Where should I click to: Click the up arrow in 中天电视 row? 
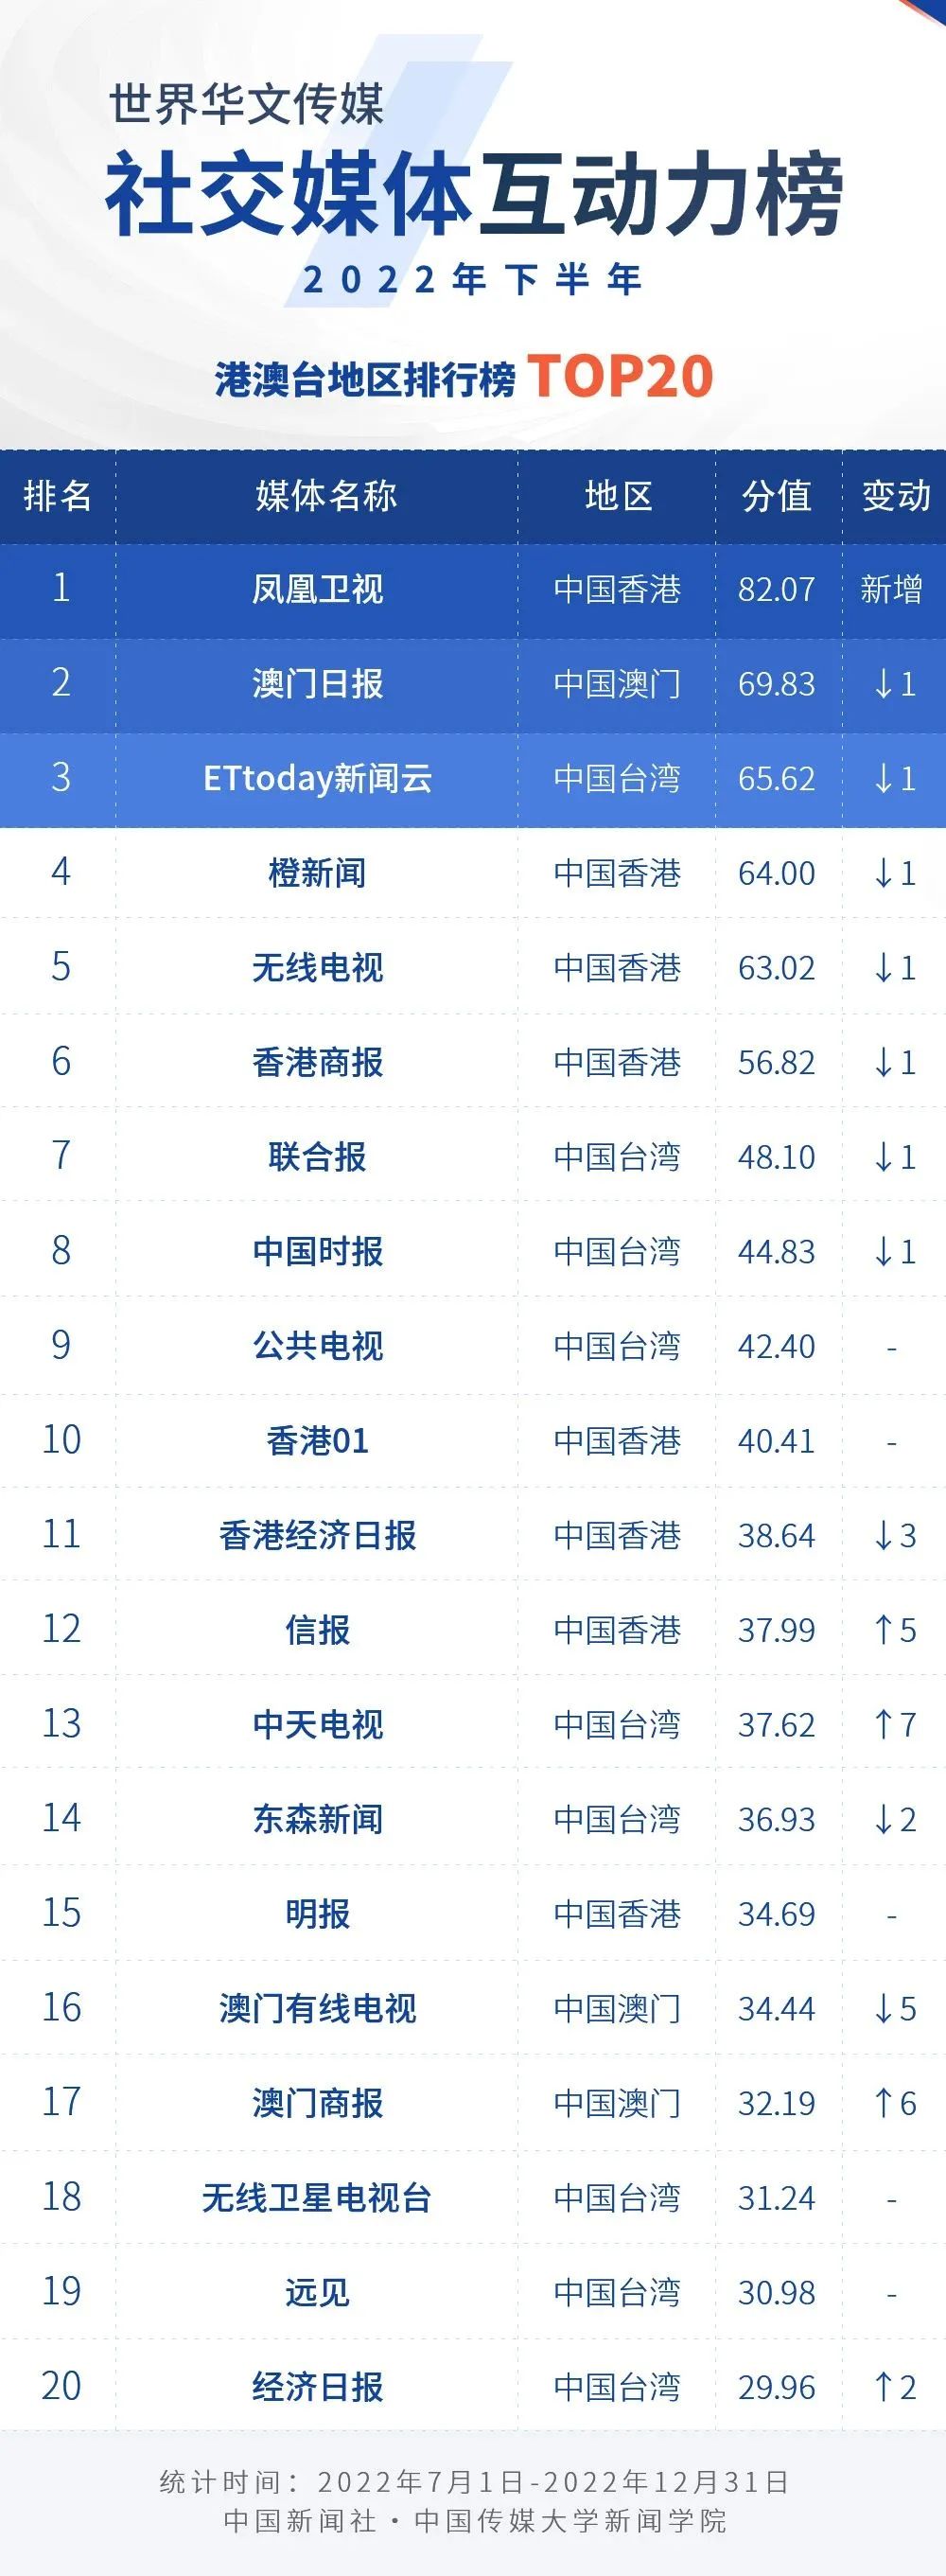click(883, 1724)
